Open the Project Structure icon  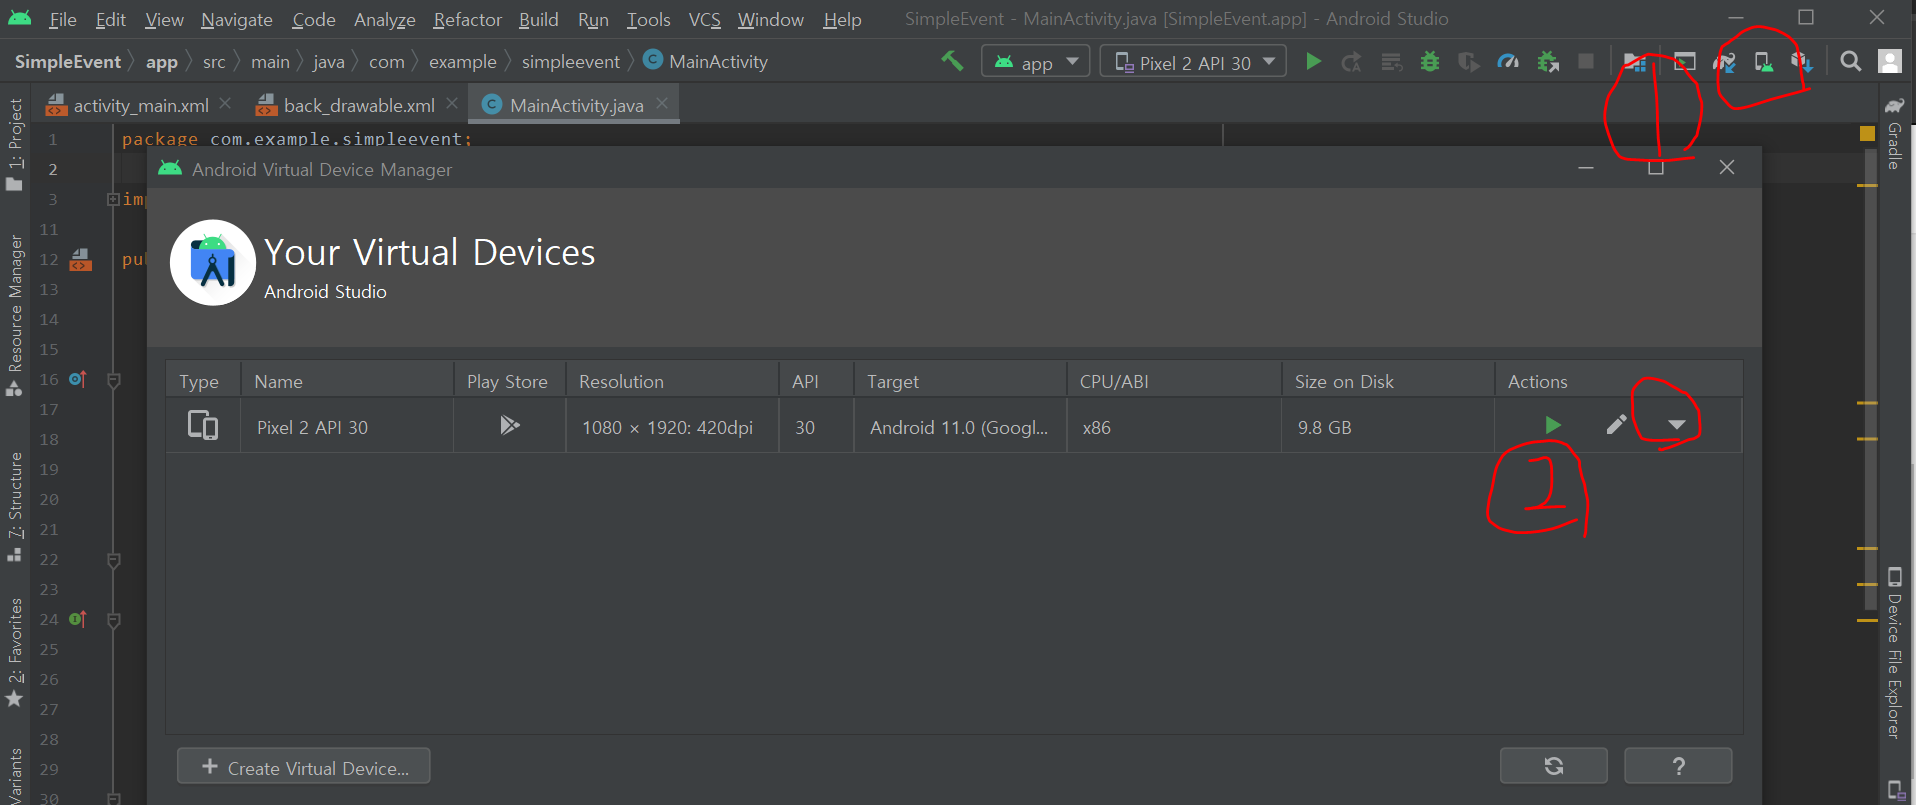tap(1635, 62)
